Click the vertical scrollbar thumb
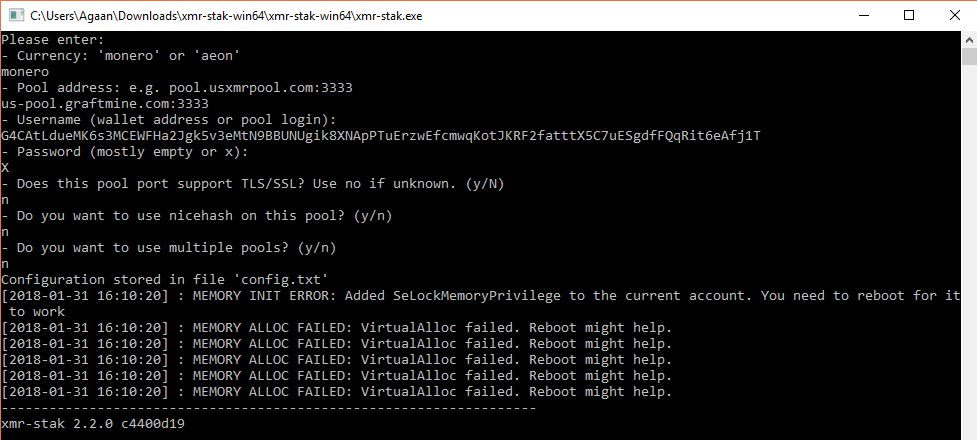The image size is (977, 440). pos(970,56)
